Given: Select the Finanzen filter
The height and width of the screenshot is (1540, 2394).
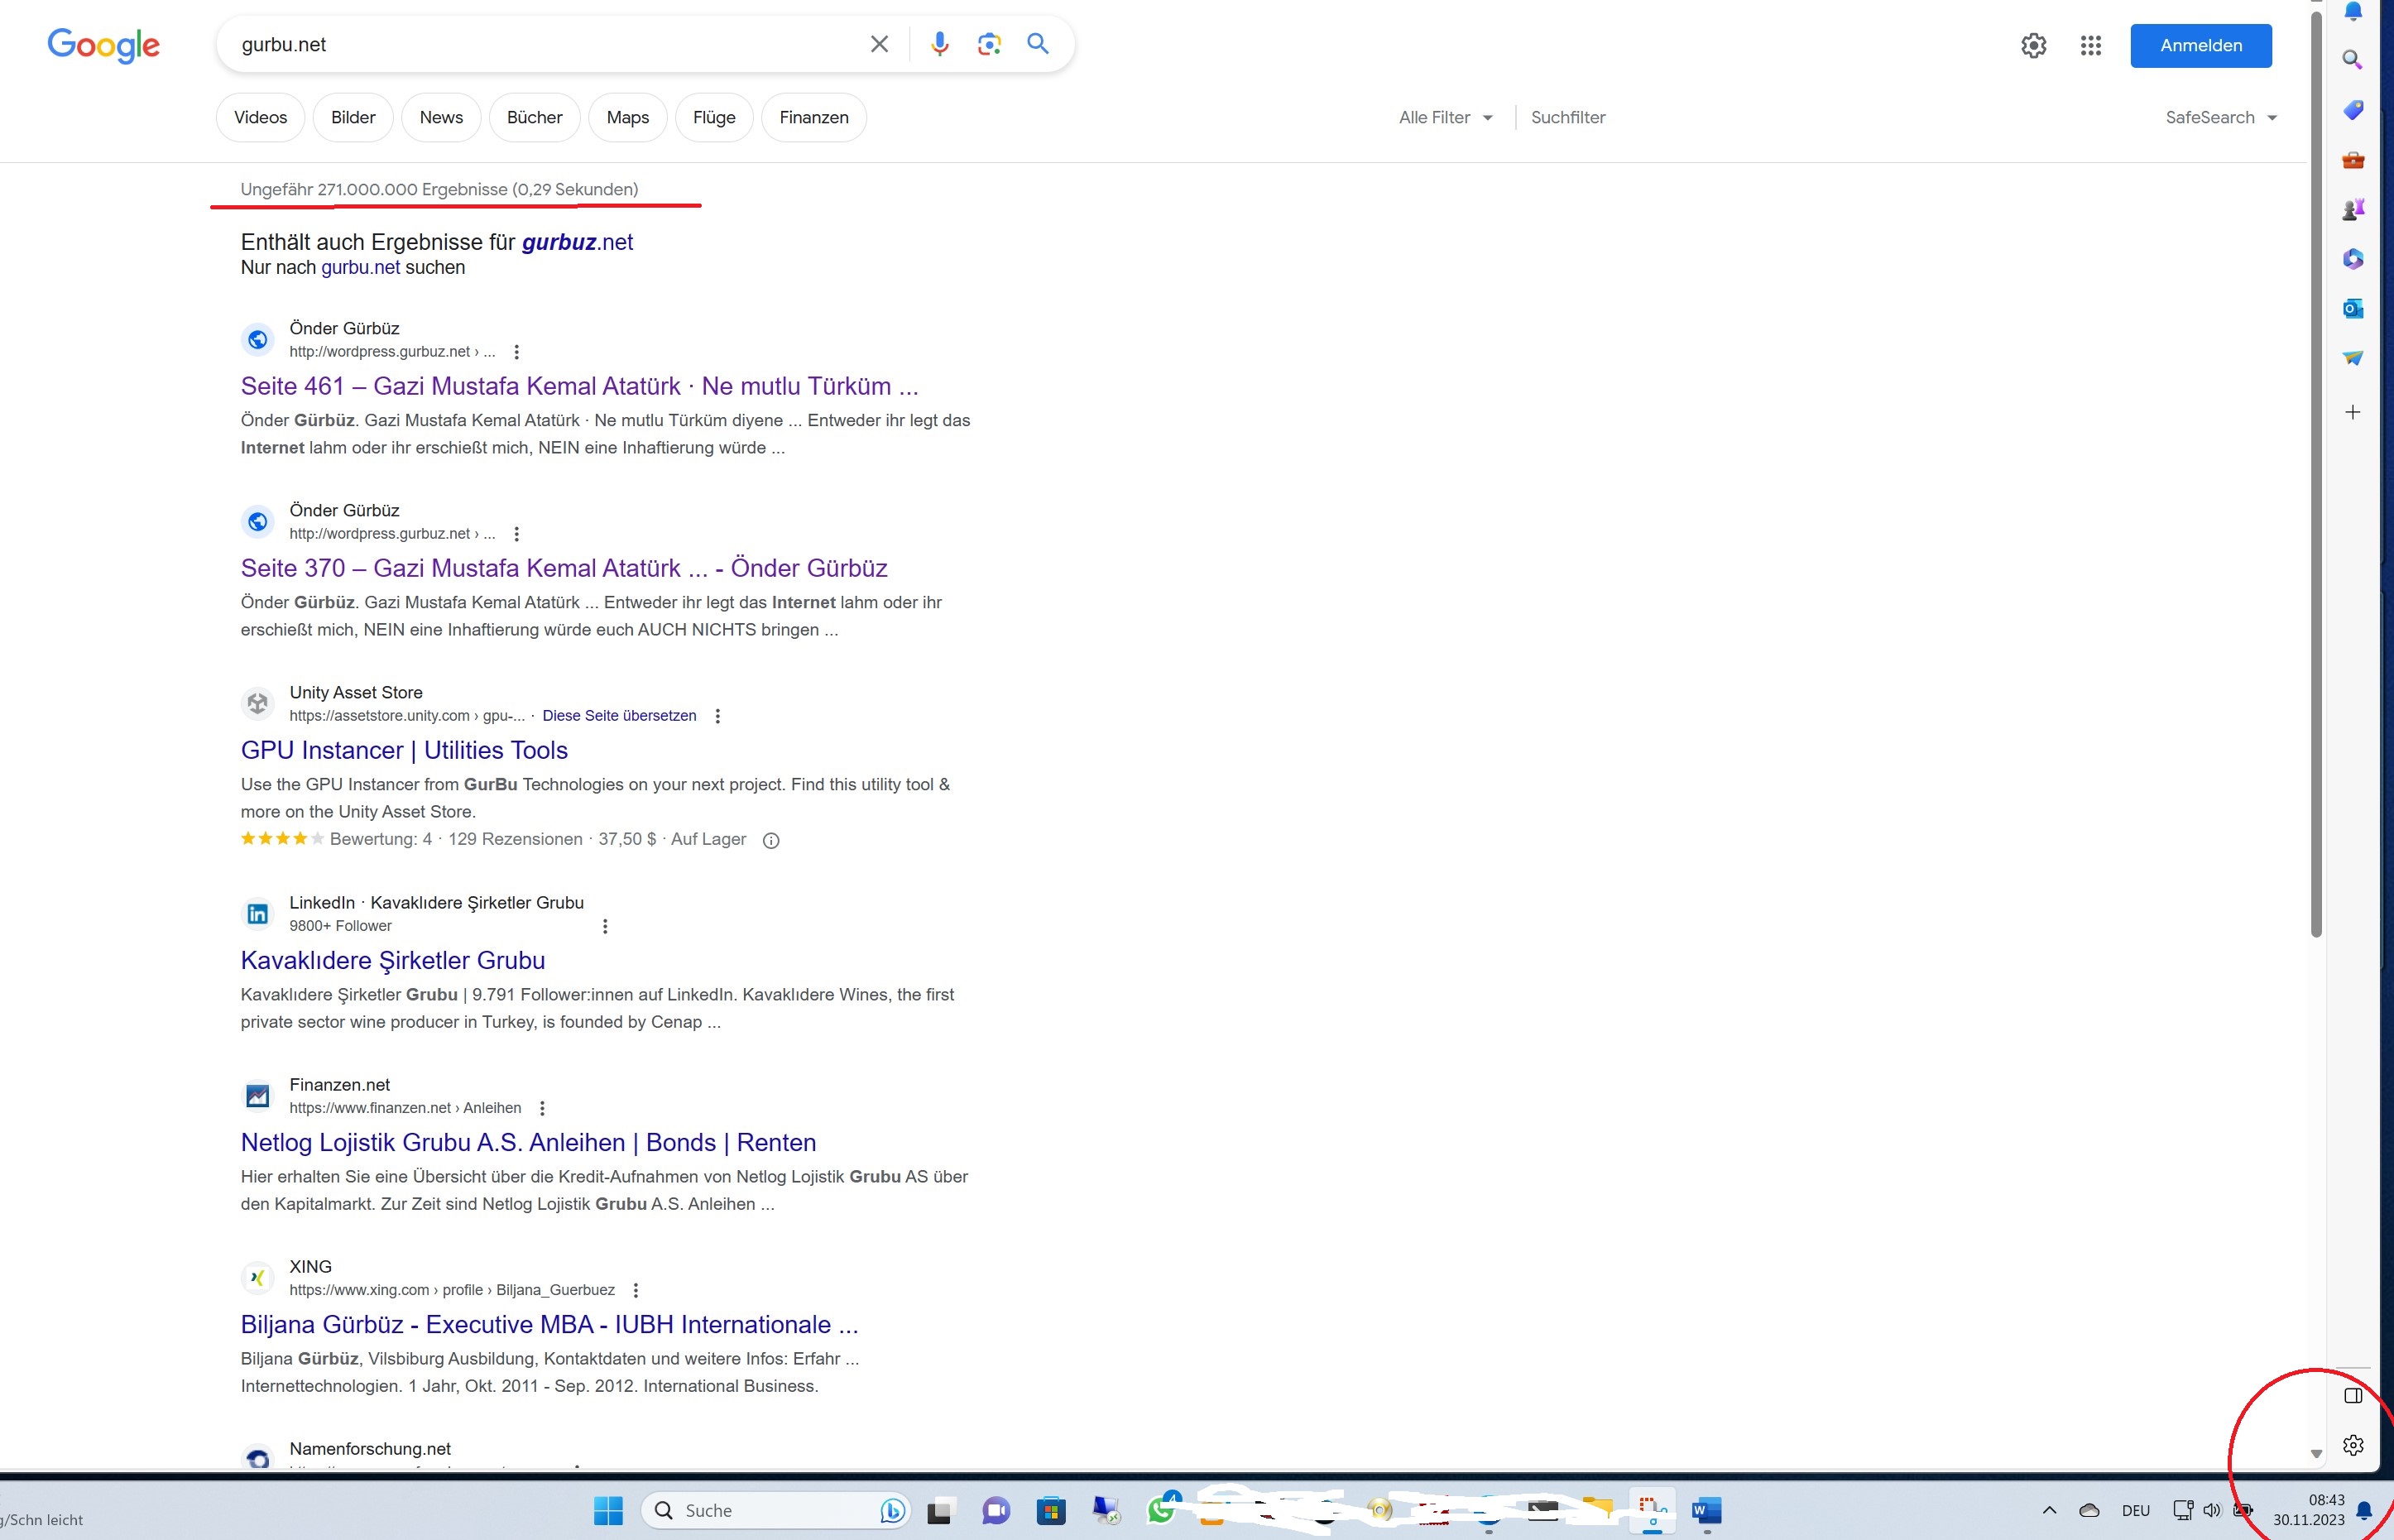Looking at the screenshot, I should 813,117.
